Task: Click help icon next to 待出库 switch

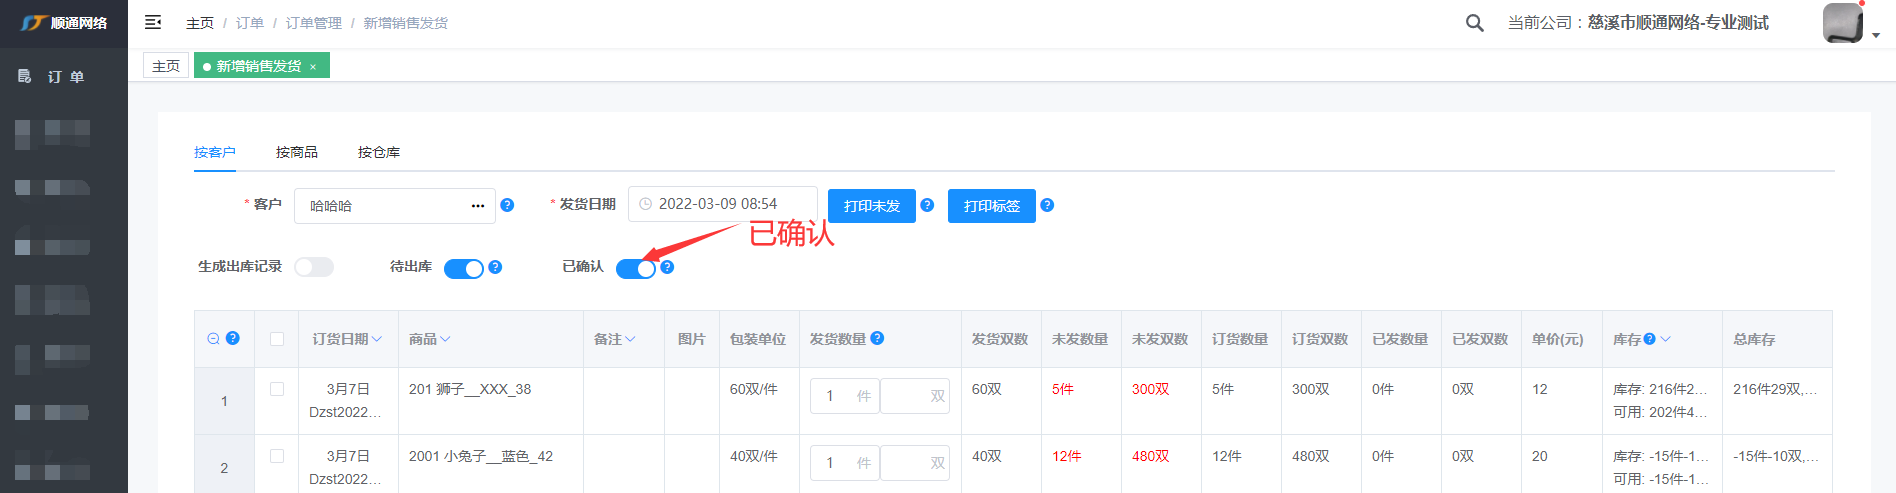Action: tap(495, 267)
